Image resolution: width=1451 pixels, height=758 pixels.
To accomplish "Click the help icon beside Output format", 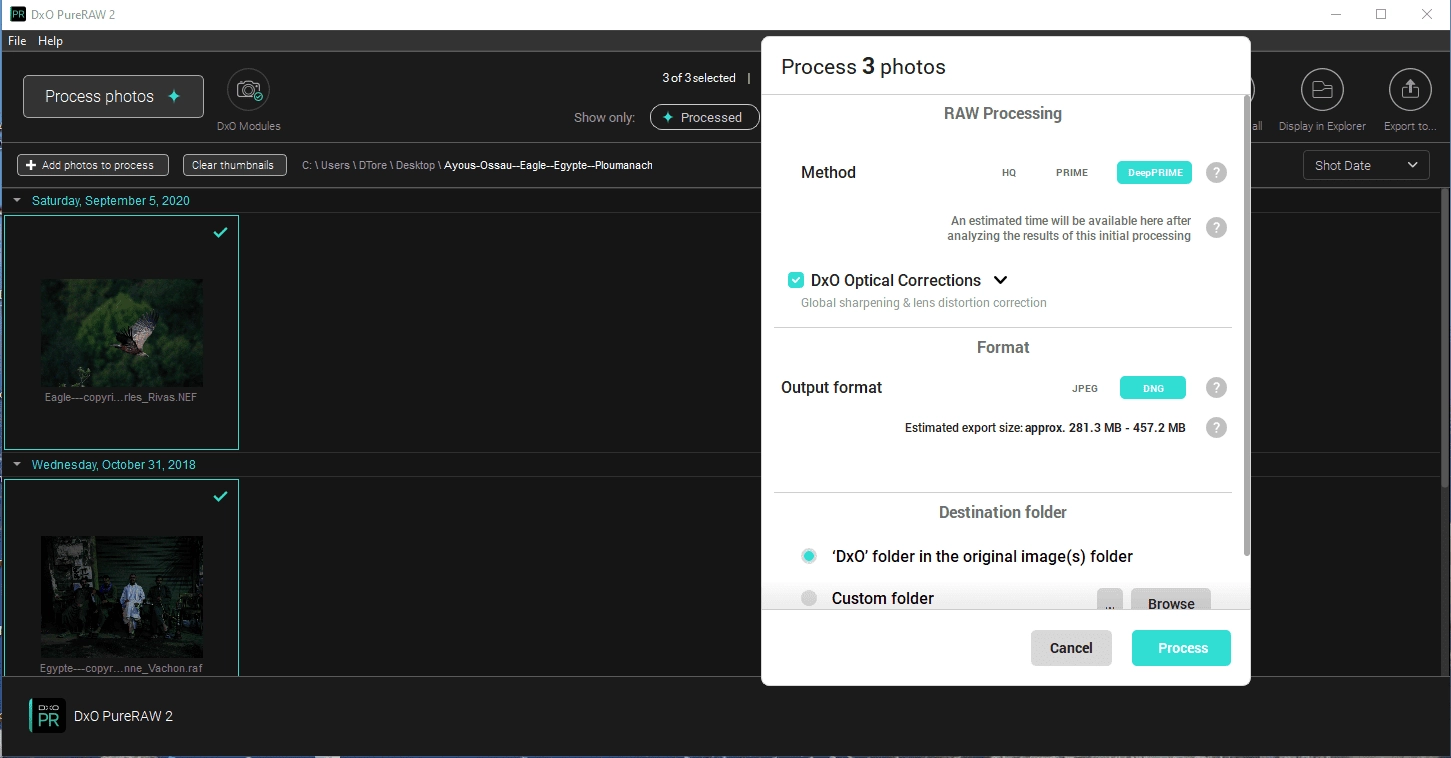I will tap(1216, 387).
